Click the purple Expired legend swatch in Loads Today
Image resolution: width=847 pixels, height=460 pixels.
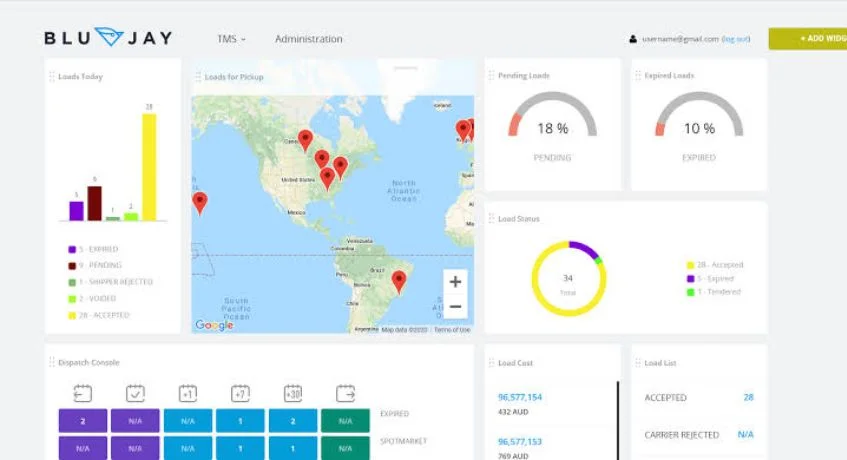[x=72, y=249]
